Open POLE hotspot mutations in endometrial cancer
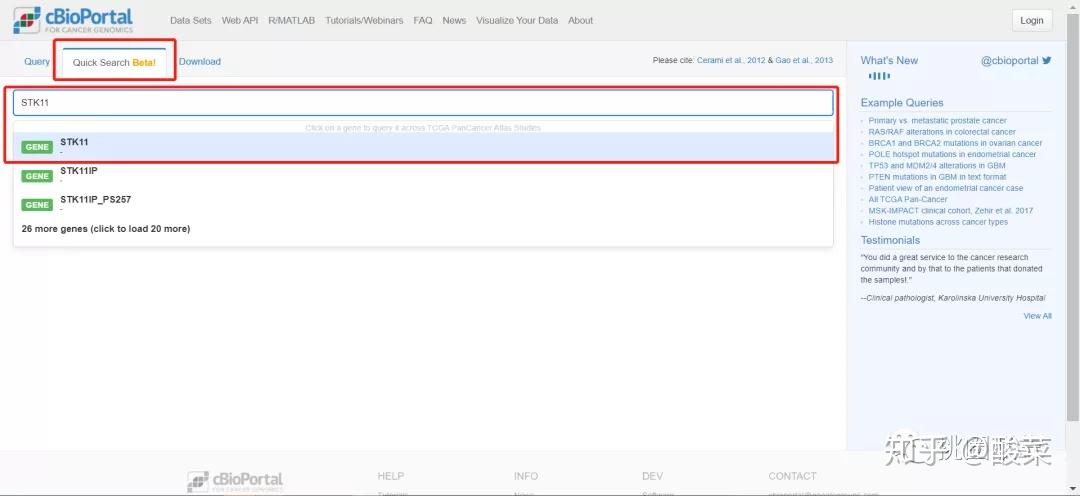The image size is (1080, 496). pos(953,154)
